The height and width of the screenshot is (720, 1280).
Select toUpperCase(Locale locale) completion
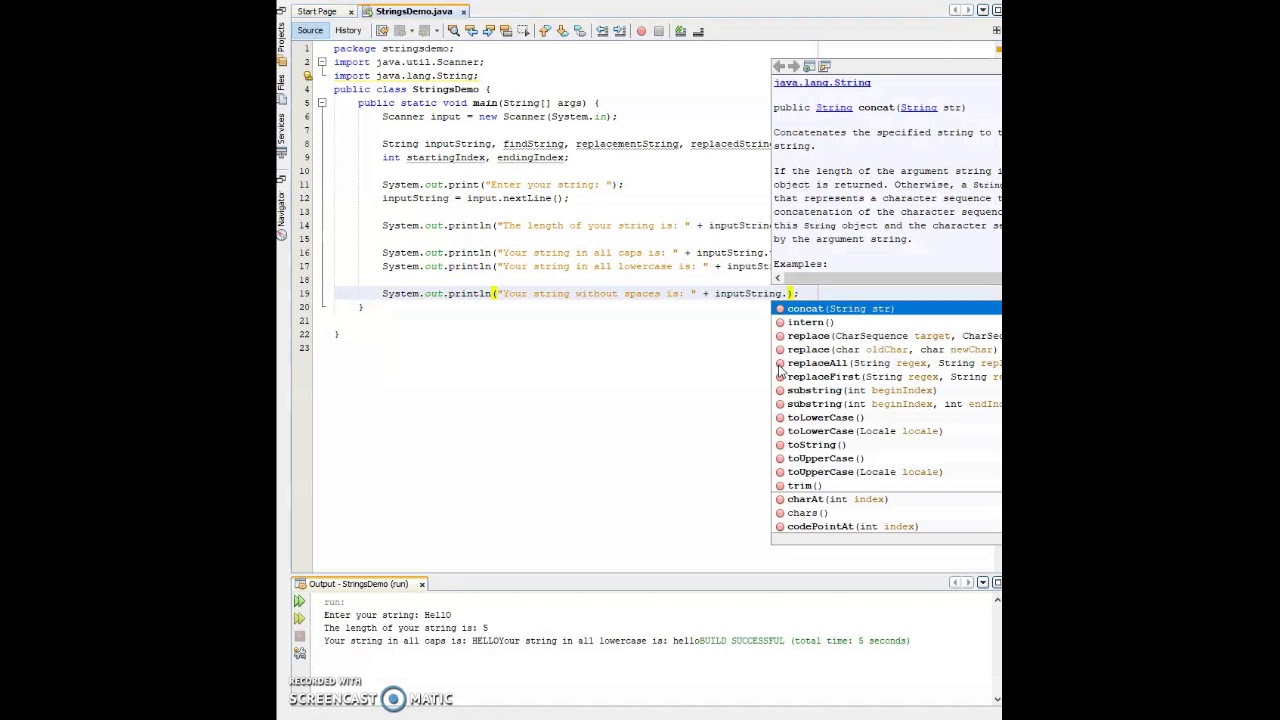886,472
